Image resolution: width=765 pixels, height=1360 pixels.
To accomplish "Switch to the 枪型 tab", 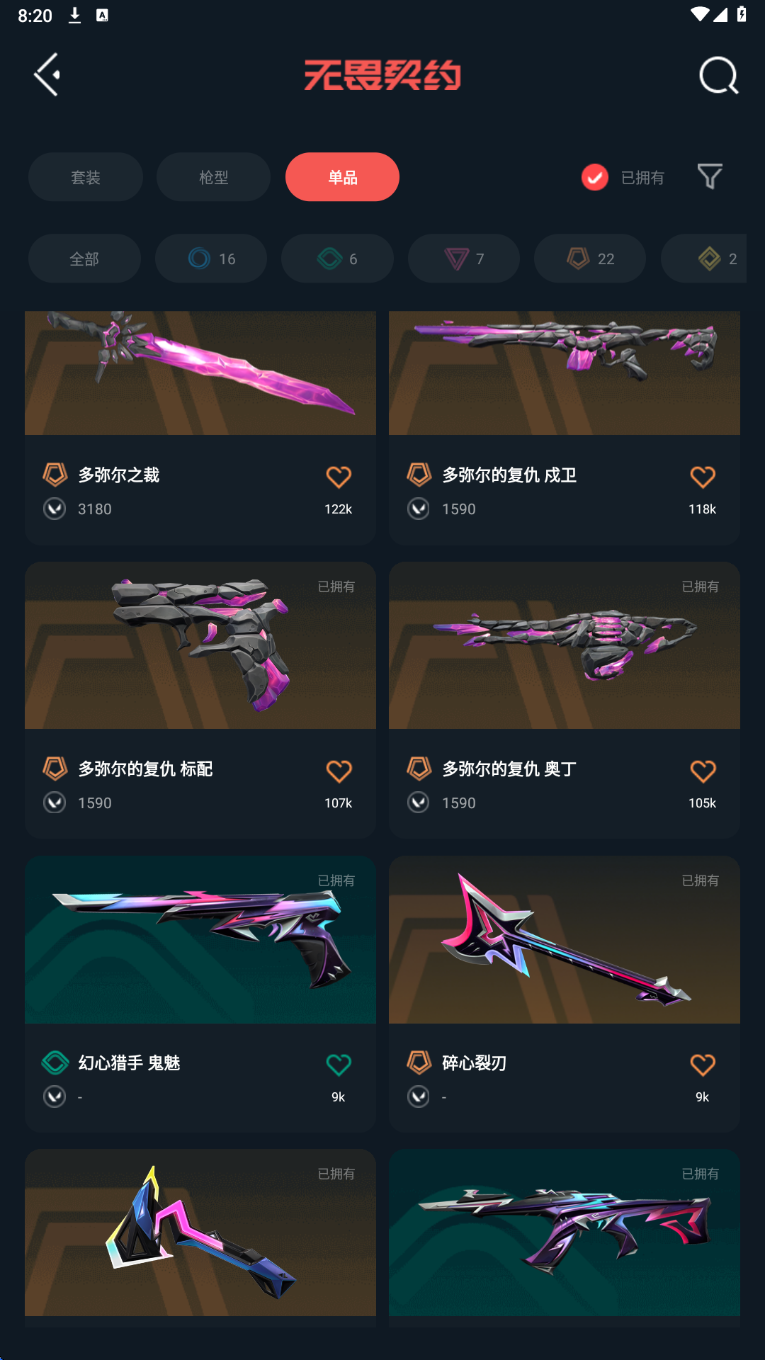I will click(x=214, y=177).
